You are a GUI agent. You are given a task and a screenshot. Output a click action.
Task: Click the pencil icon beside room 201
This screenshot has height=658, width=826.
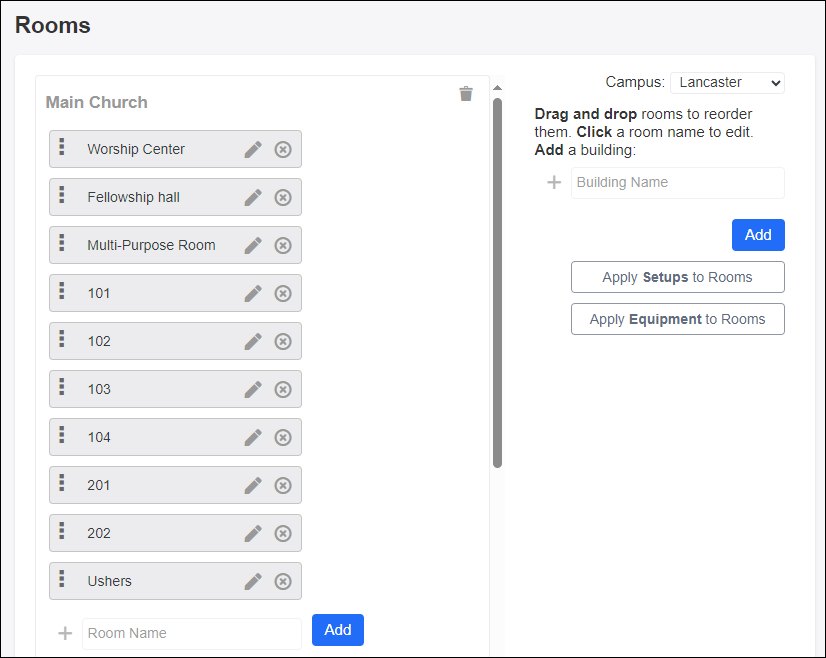click(x=253, y=485)
